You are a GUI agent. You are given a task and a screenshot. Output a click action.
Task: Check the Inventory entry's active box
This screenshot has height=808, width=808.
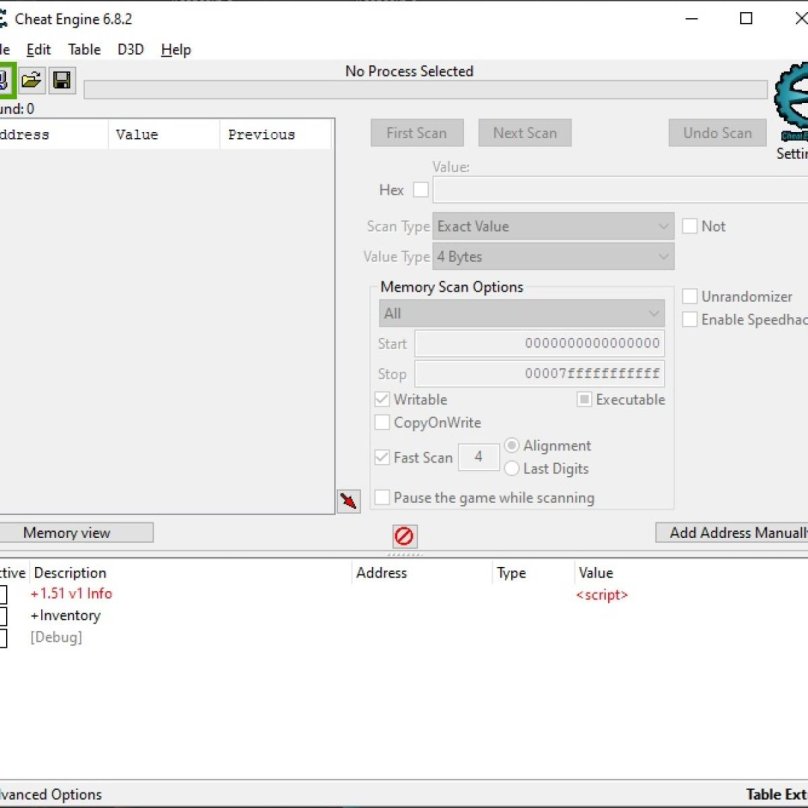2,616
